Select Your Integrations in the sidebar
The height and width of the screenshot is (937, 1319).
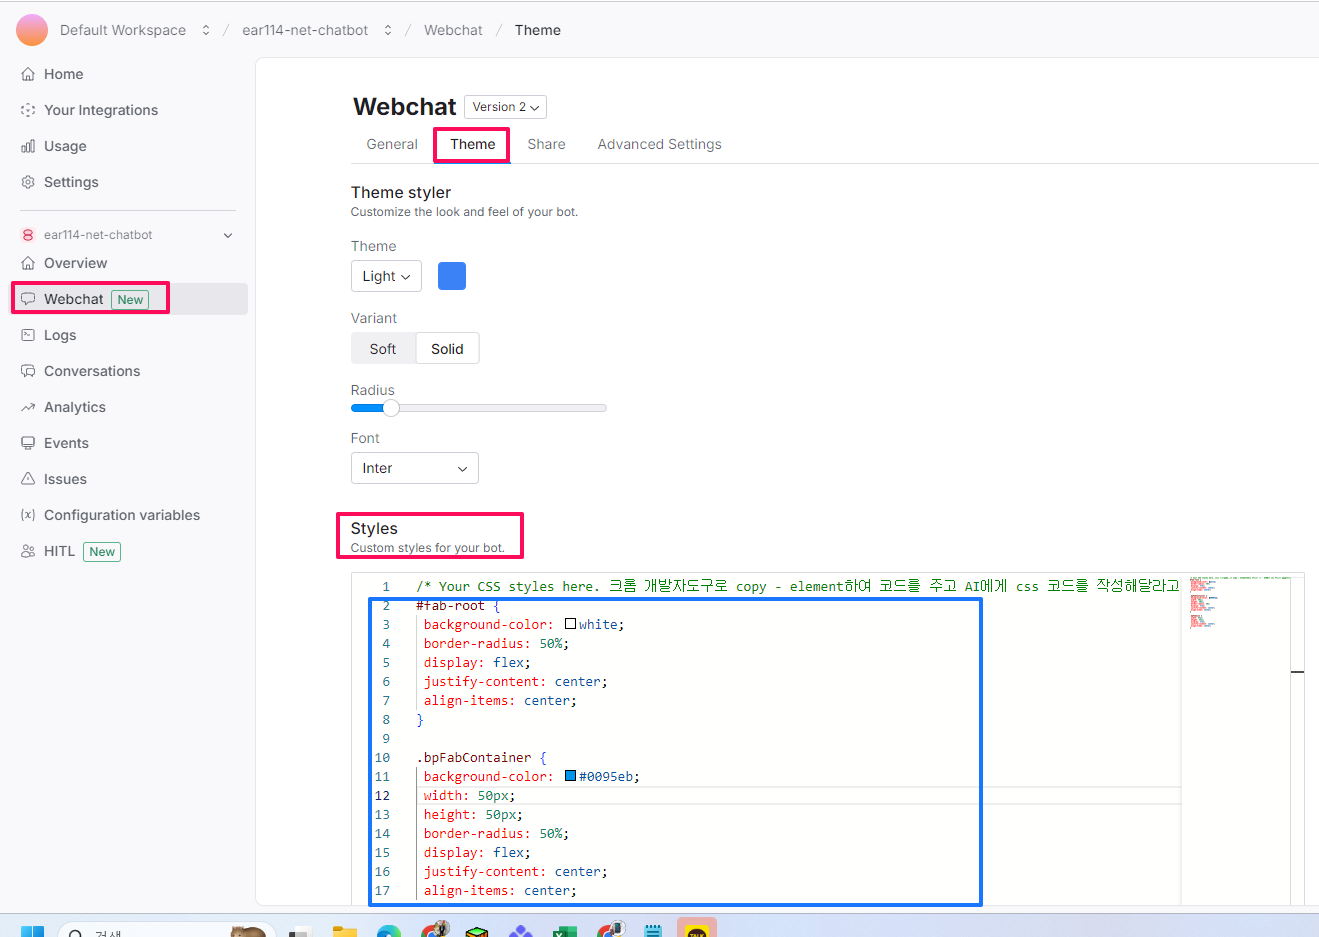click(100, 110)
